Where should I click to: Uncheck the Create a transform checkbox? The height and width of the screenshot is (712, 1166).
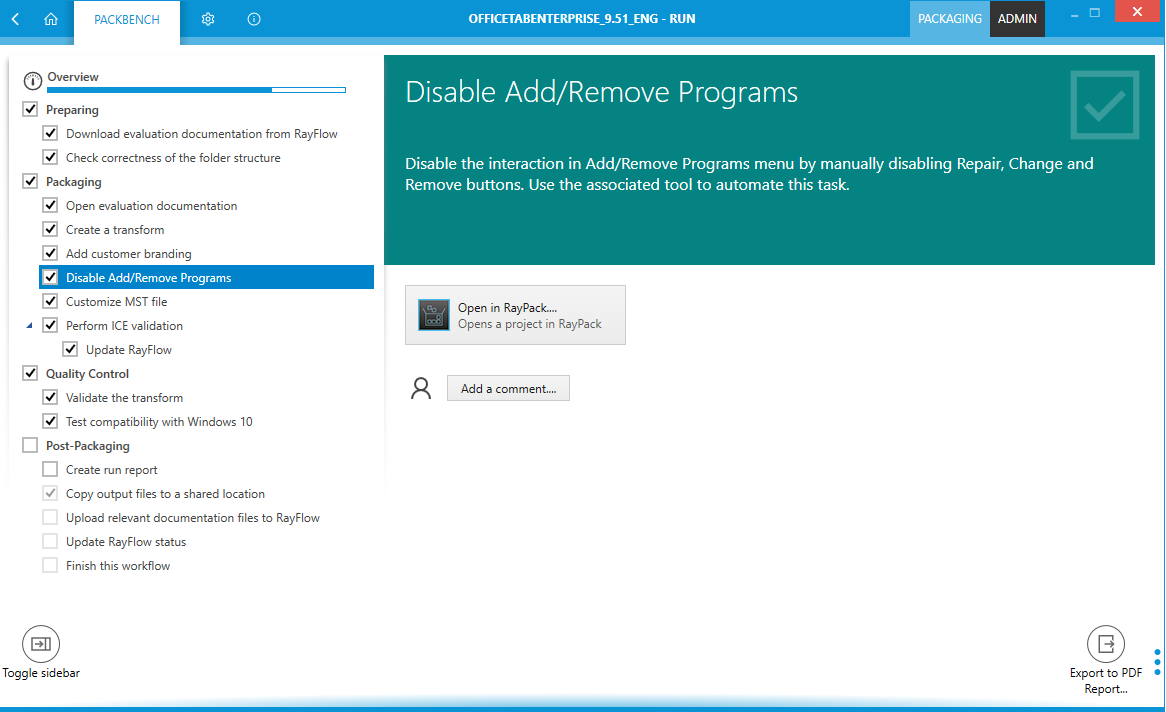pos(50,230)
